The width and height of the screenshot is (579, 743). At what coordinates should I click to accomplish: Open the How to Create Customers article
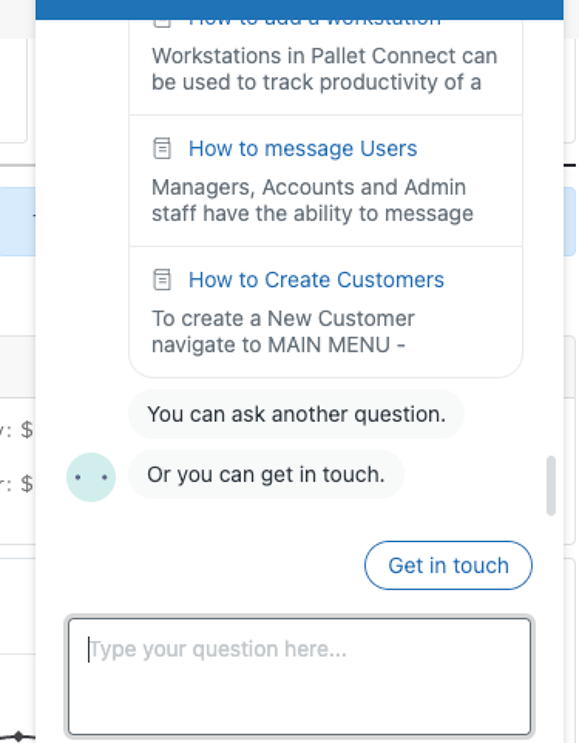pyautogui.click(x=317, y=280)
